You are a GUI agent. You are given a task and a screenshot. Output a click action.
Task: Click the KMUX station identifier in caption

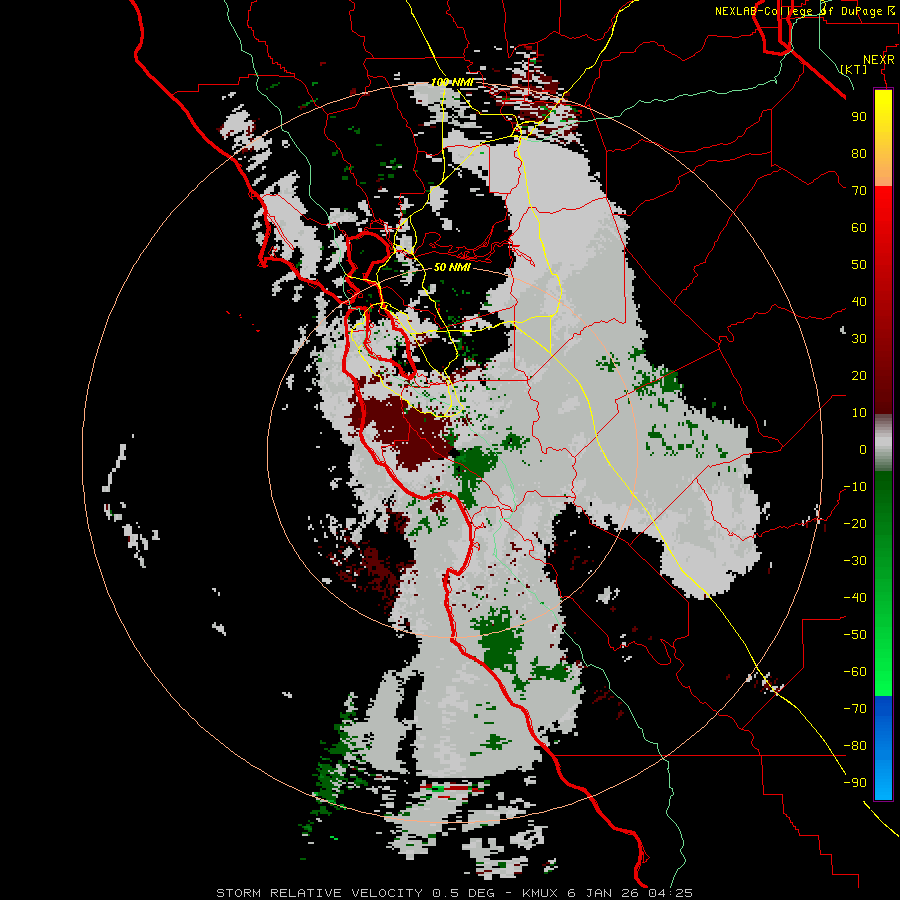click(541, 893)
